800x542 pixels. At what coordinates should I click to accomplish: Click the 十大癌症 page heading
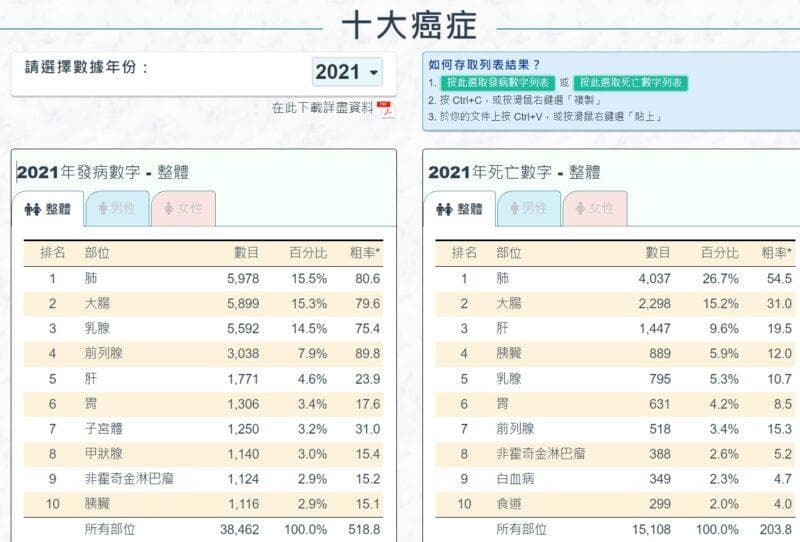[409, 26]
